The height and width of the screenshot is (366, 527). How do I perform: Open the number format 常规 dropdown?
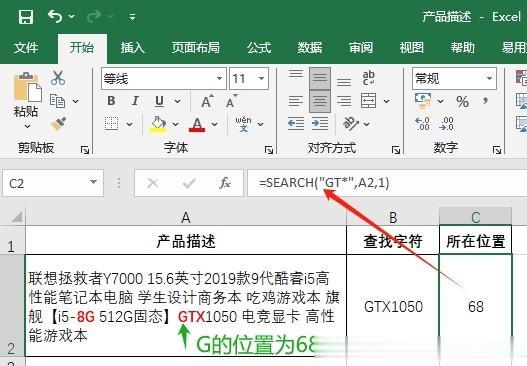point(489,79)
